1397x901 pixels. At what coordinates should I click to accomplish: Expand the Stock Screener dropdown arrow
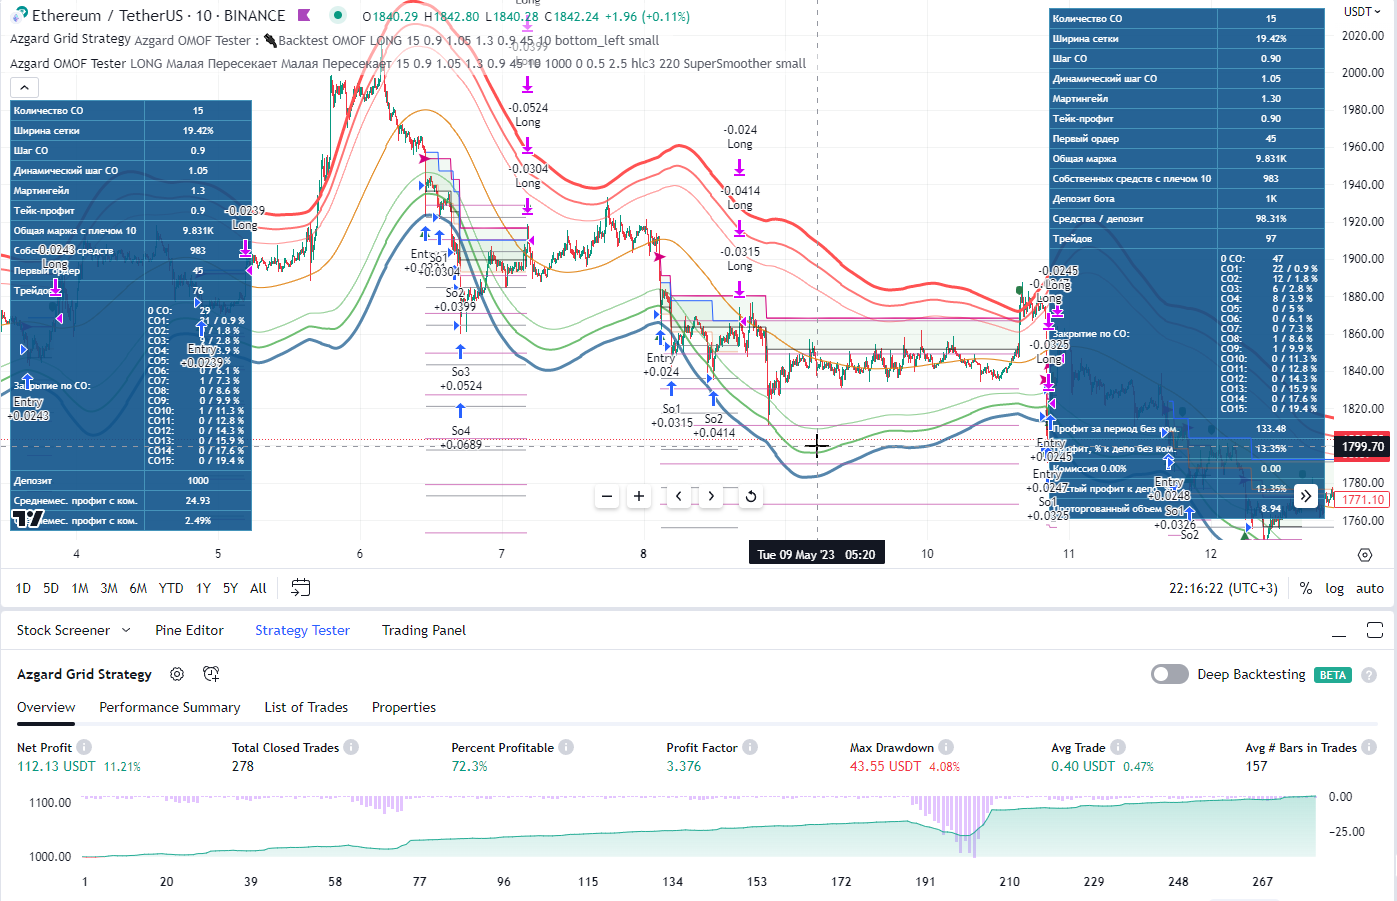[126, 630]
